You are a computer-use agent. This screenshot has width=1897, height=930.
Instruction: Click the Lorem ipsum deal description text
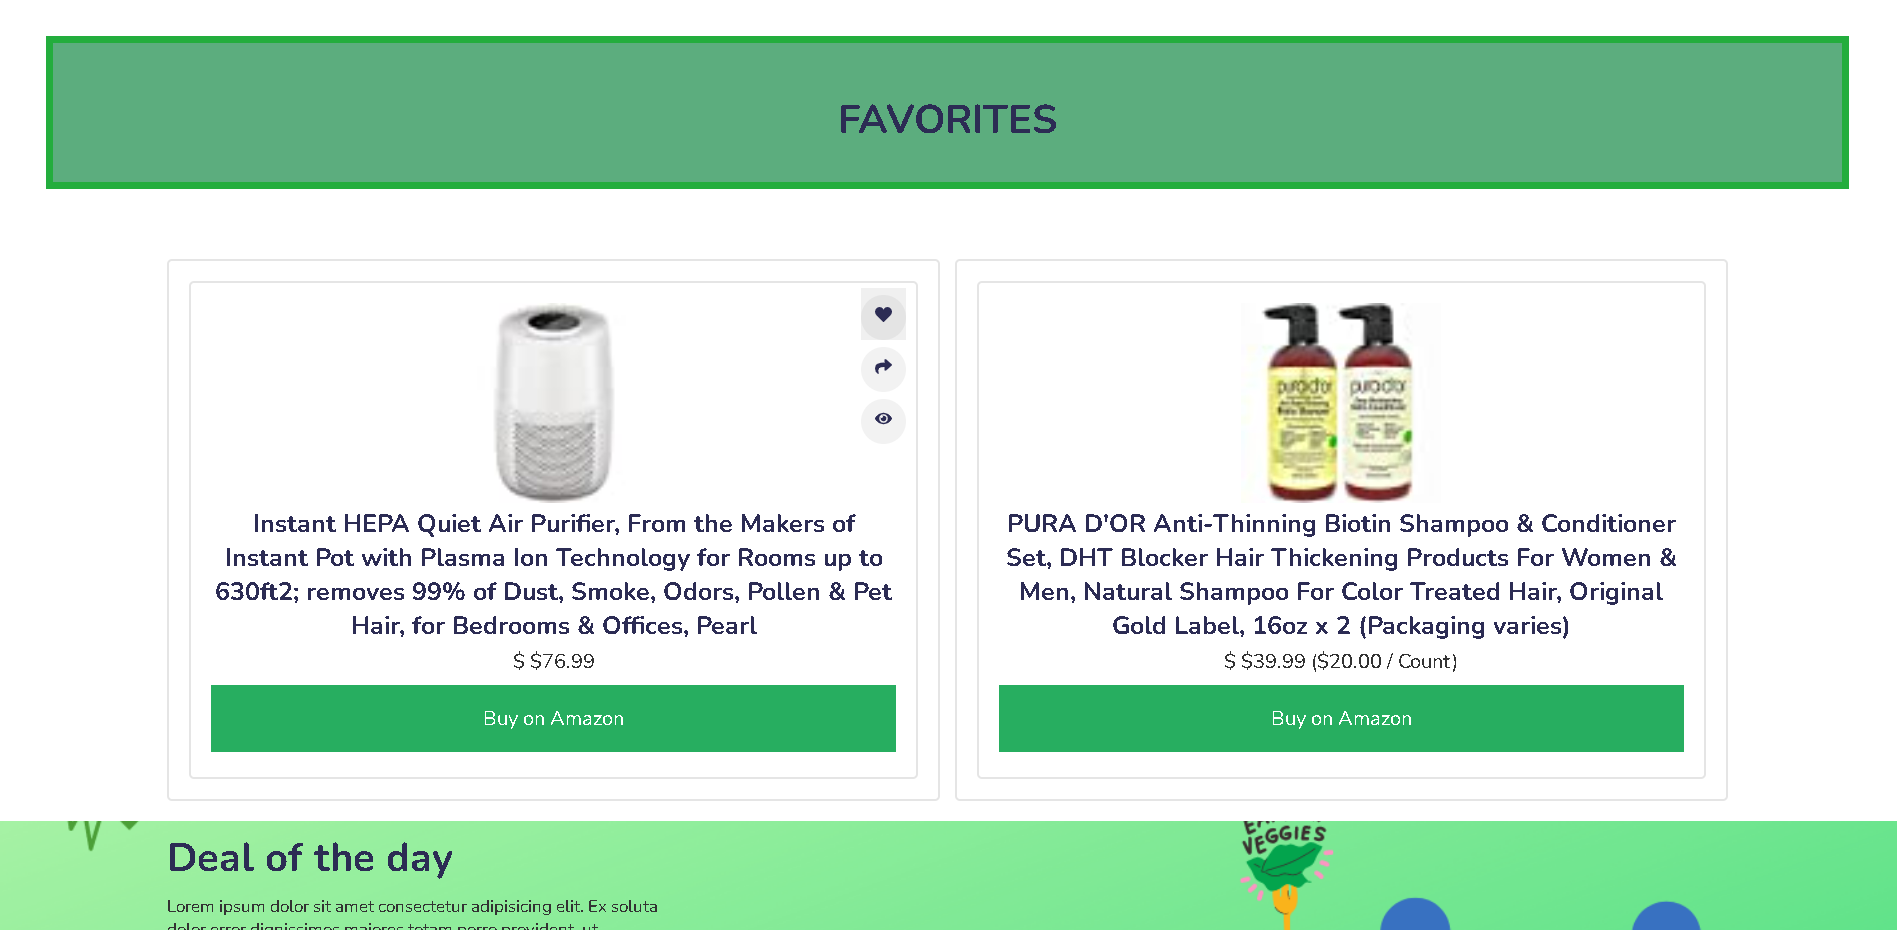tap(412, 915)
